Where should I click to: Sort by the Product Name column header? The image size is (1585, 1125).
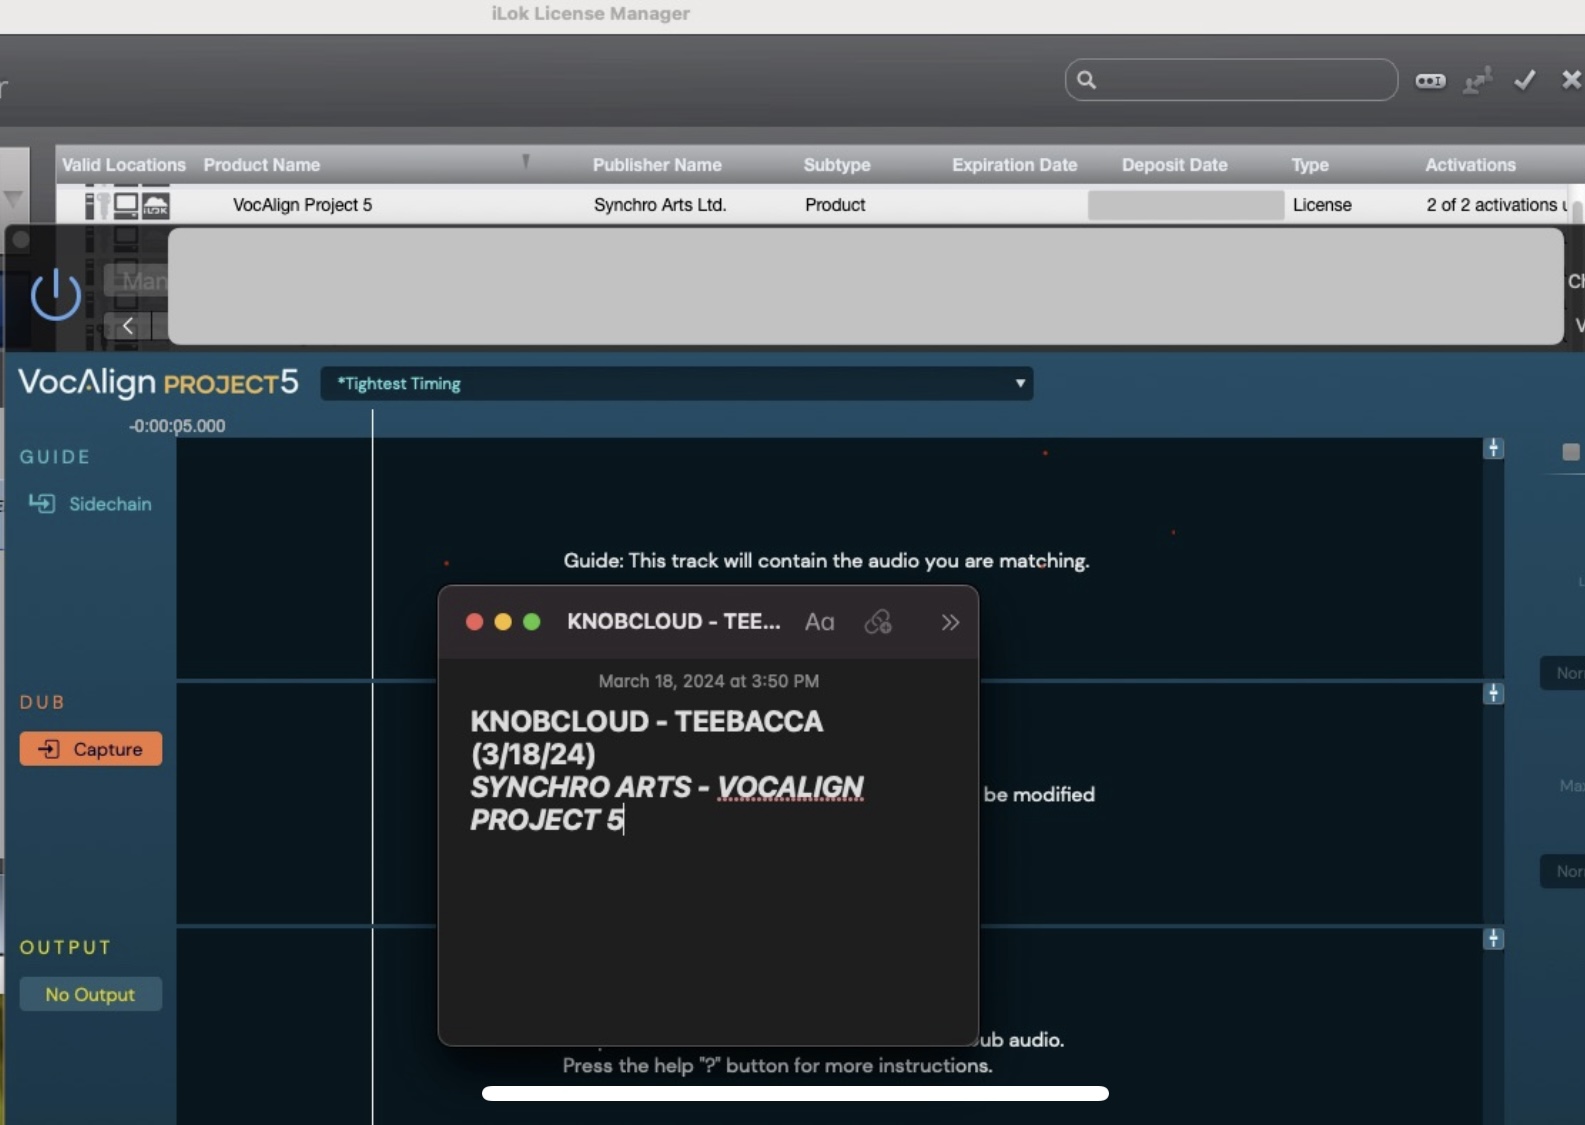pyautogui.click(x=262, y=165)
